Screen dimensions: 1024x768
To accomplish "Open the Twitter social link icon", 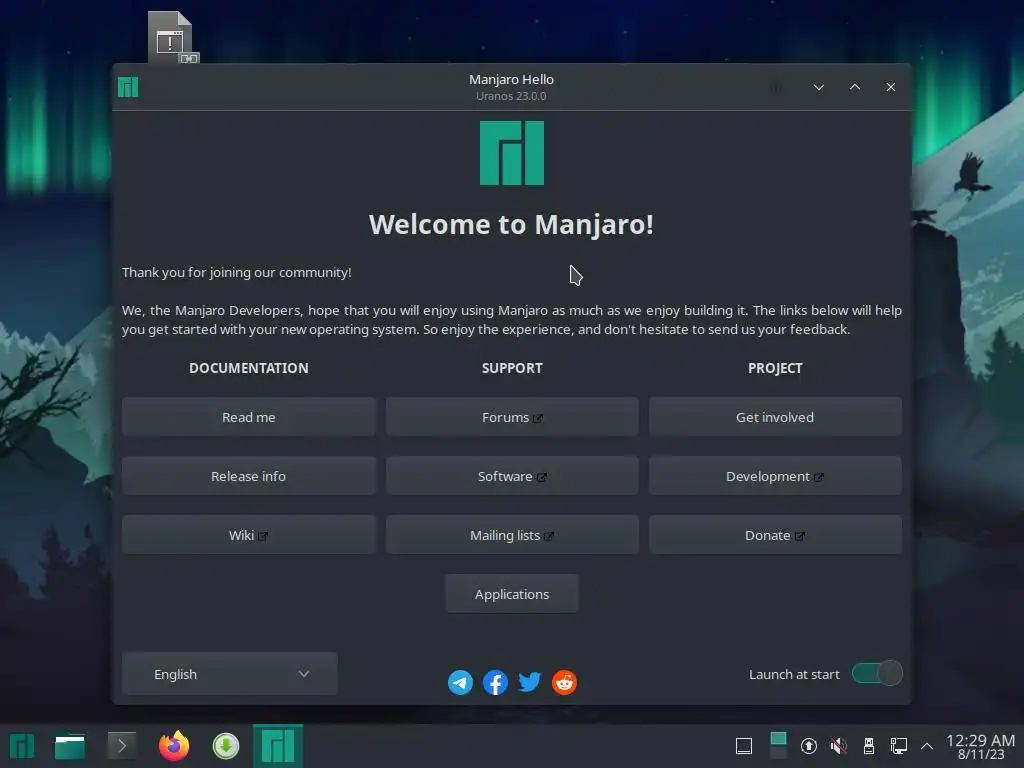I will (530, 682).
